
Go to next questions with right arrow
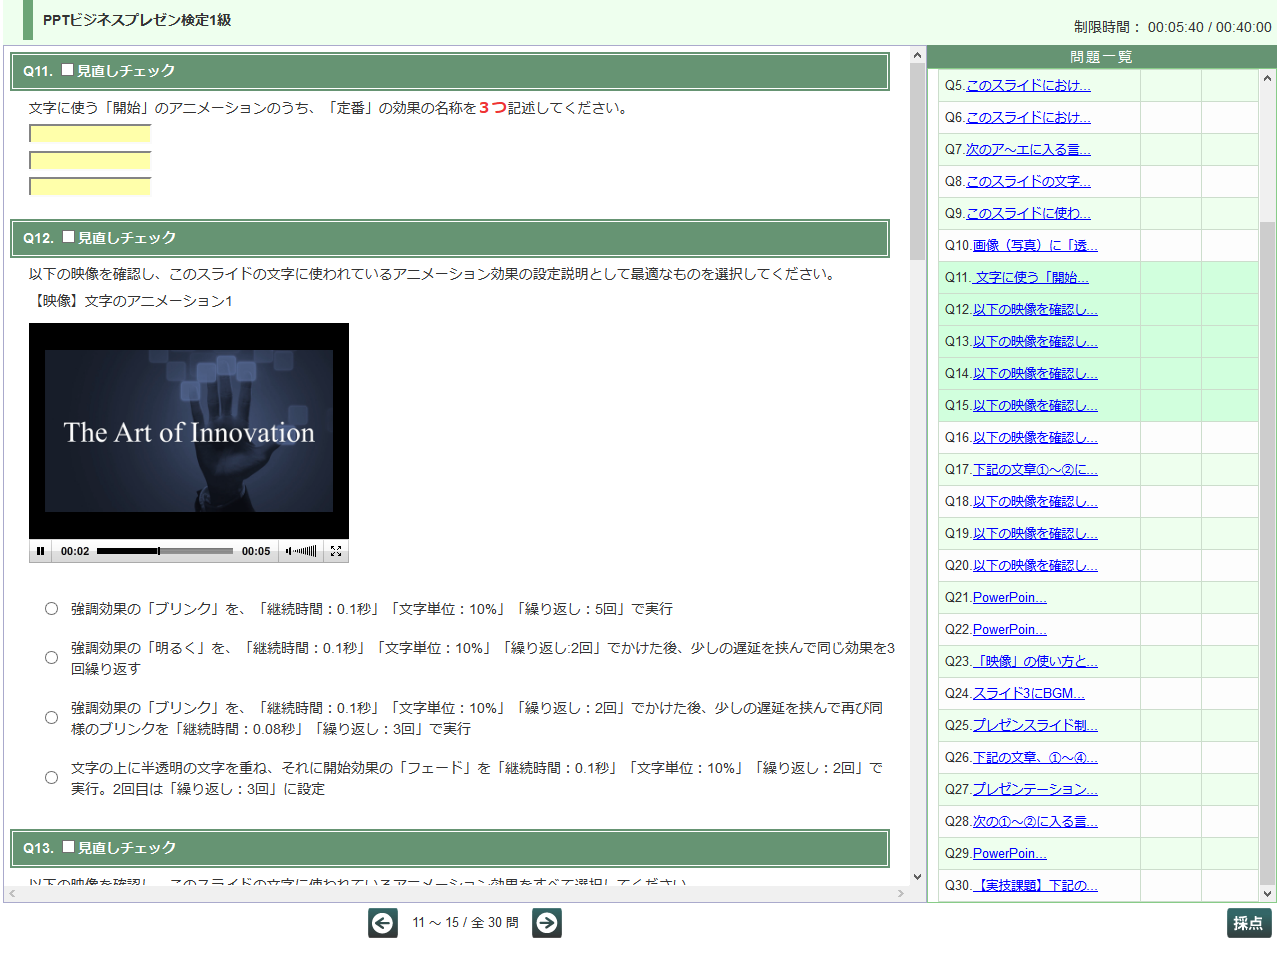547,923
